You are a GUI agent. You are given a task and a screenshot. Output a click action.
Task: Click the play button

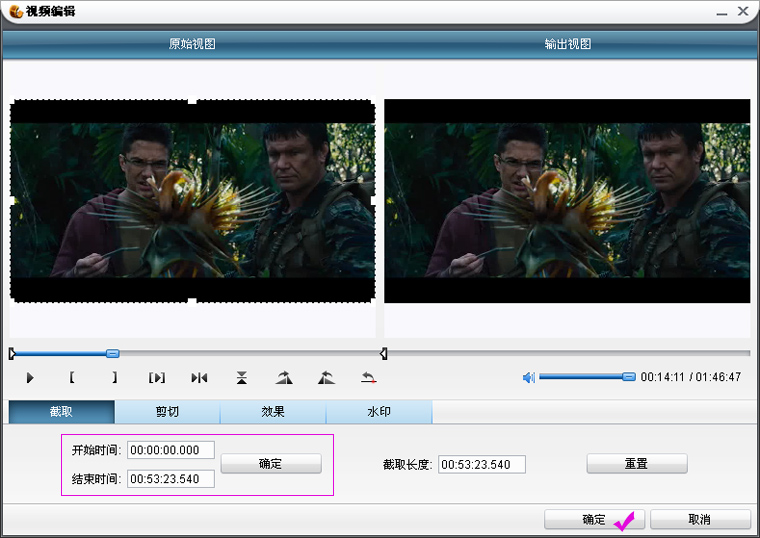(30, 378)
